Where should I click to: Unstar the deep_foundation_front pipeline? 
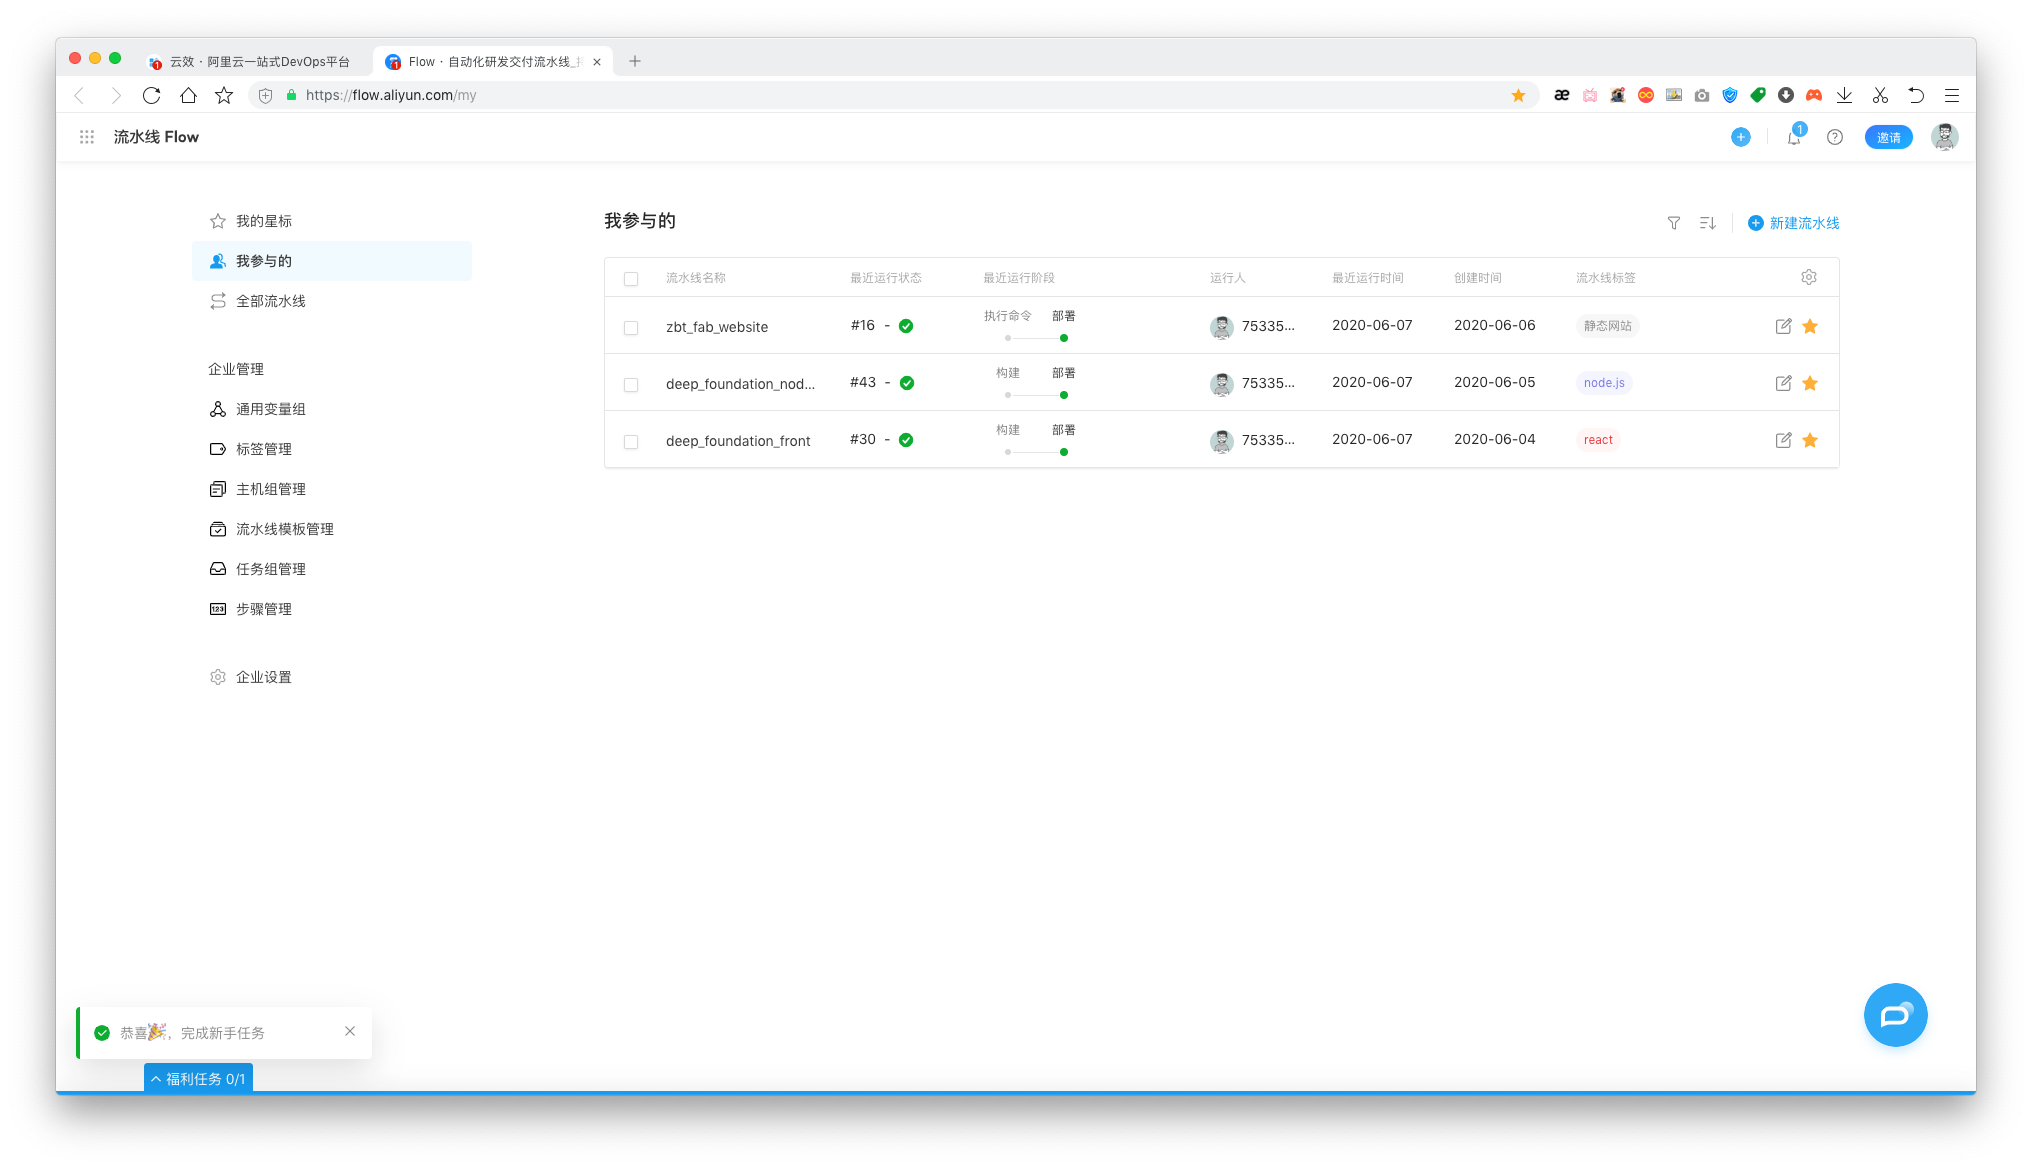[1809, 440]
